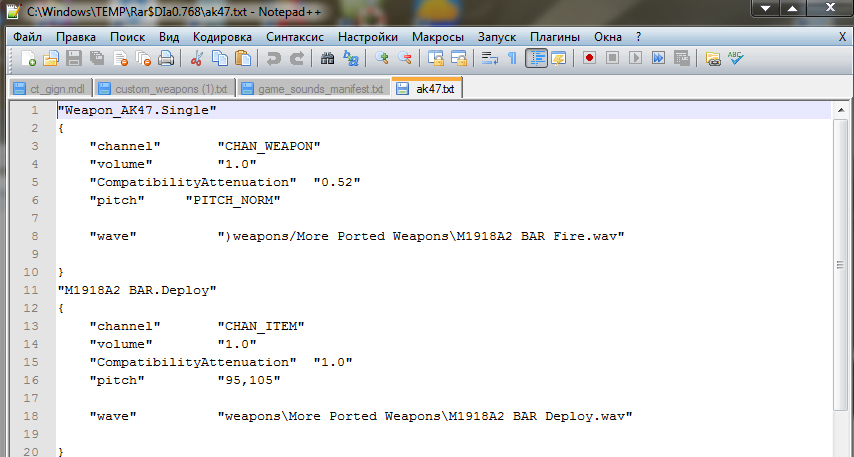
Task: Open the Окна menu
Action: coord(608,37)
